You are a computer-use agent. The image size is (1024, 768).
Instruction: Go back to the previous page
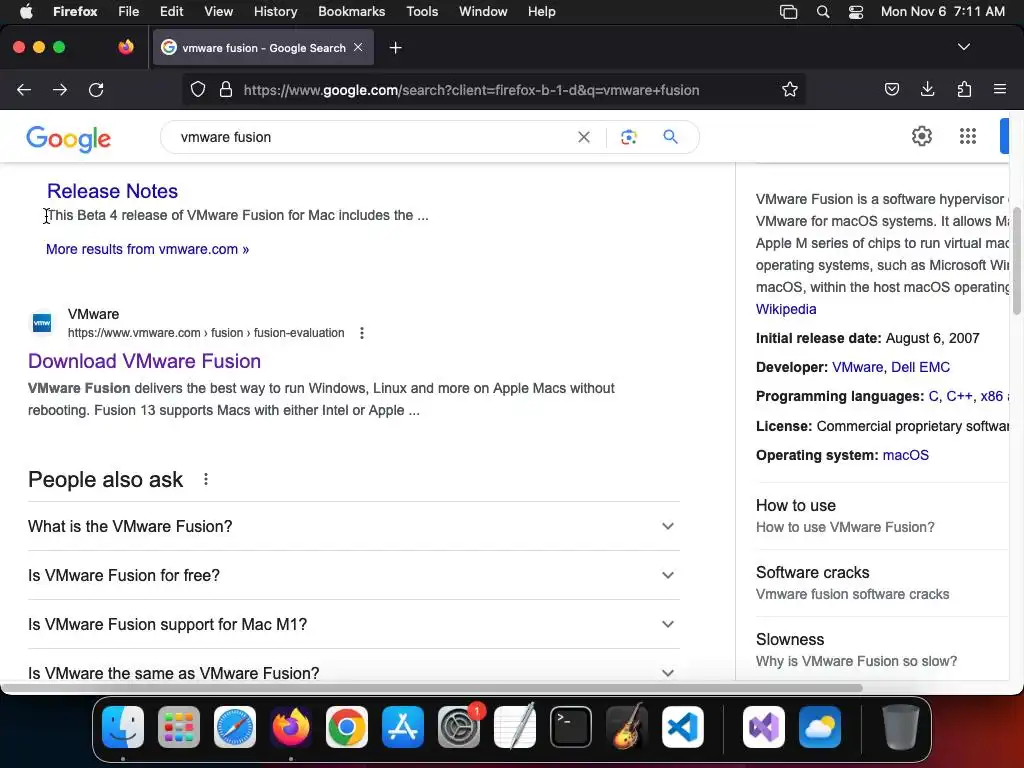pos(24,89)
